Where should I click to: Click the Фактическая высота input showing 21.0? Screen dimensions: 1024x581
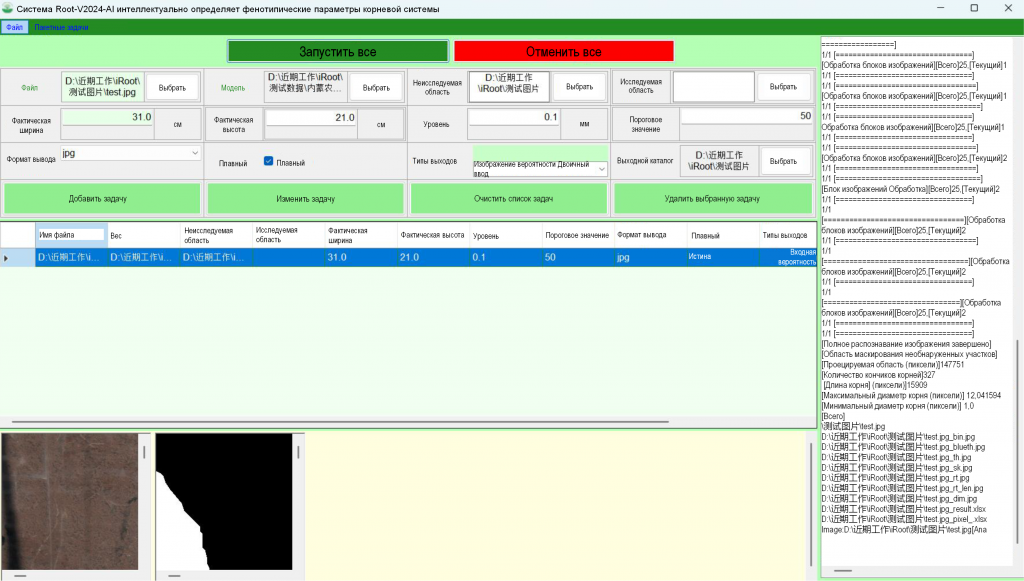coord(311,118)
